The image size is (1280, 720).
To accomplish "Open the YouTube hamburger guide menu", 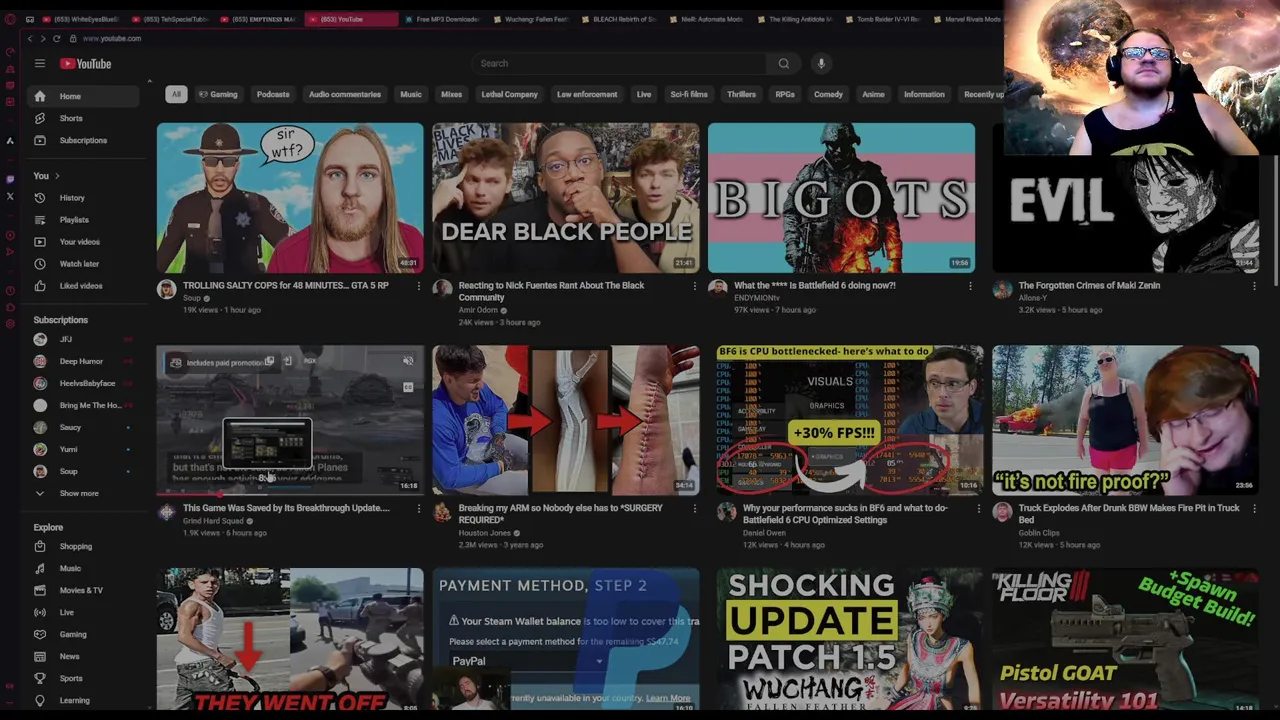I will point(40,63).
